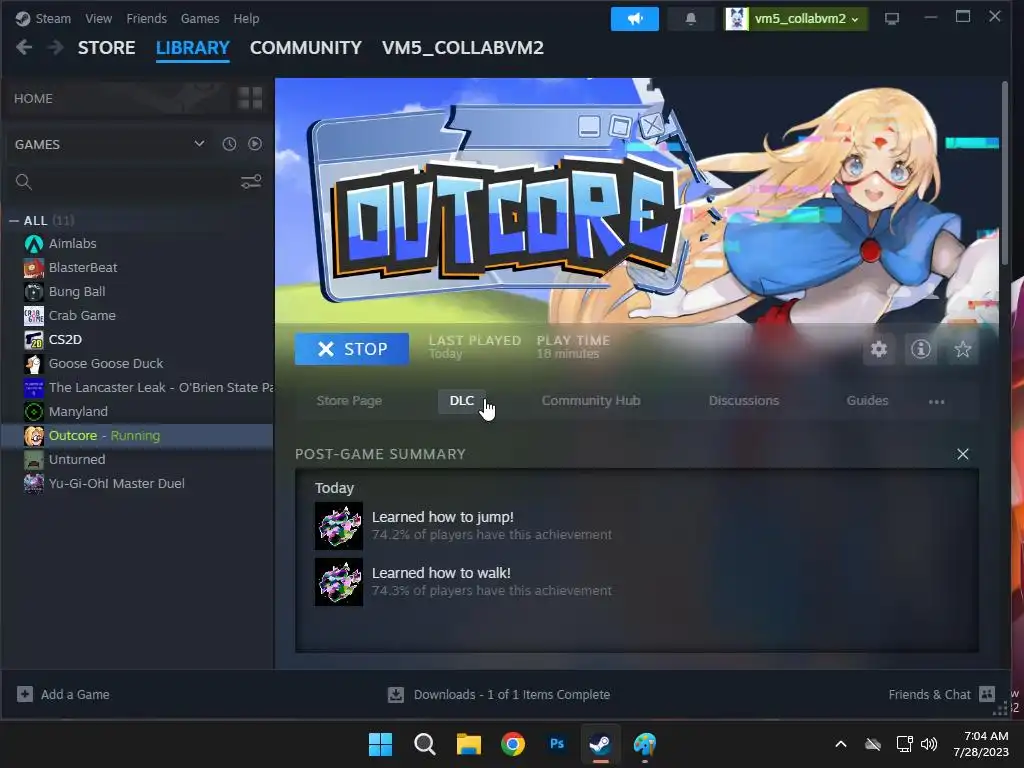Close the Post-Game Summary panel
This screenshot has height=768, width=1024.
(963, 454)
